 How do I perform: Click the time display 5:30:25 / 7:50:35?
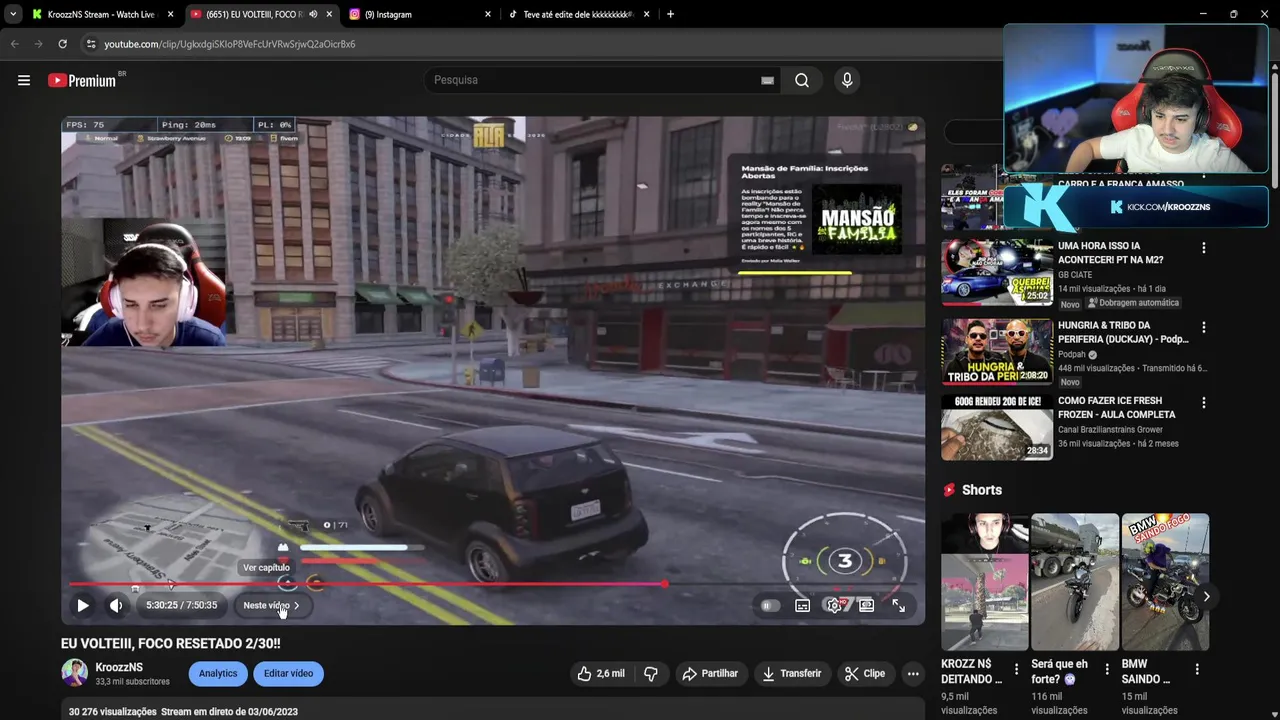pyautogui.click(x=181, y=605)
